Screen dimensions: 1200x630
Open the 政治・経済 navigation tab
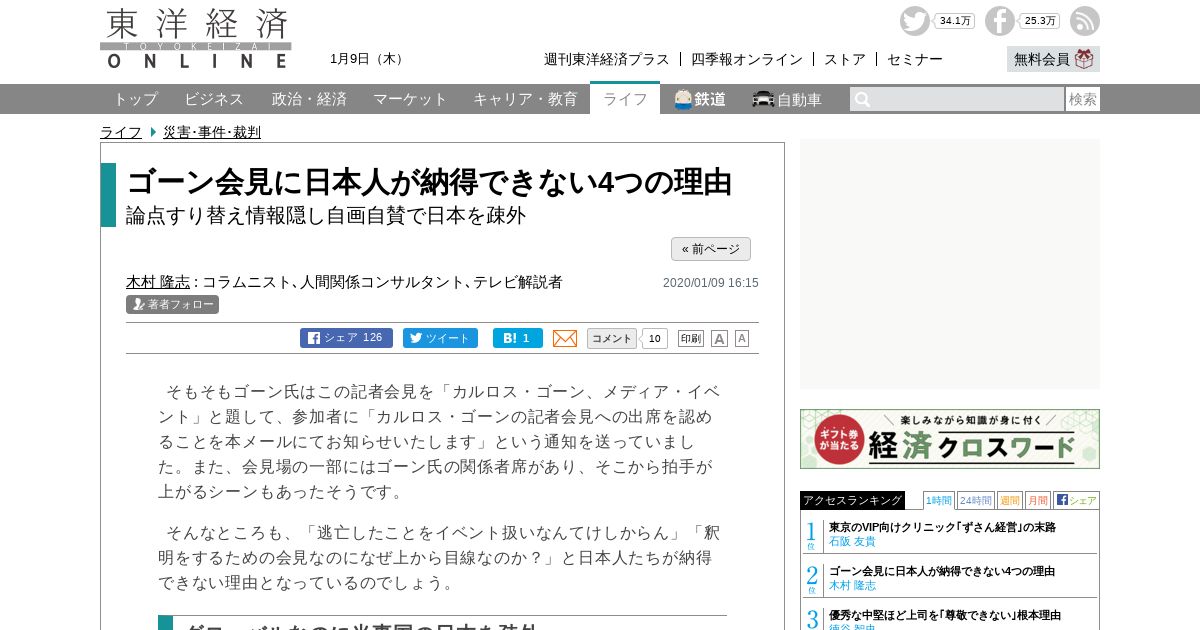click(x=309, y=99)
